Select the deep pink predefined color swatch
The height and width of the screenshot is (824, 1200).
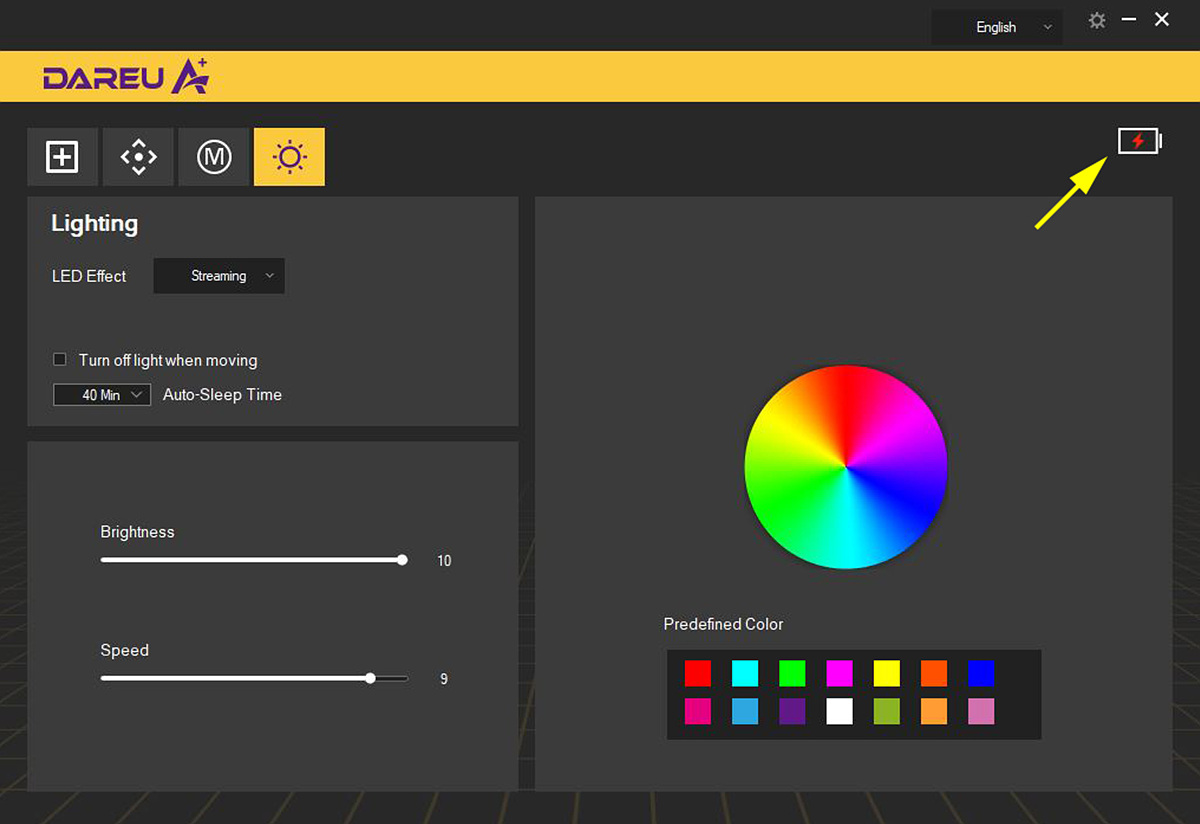pos(698,711)
